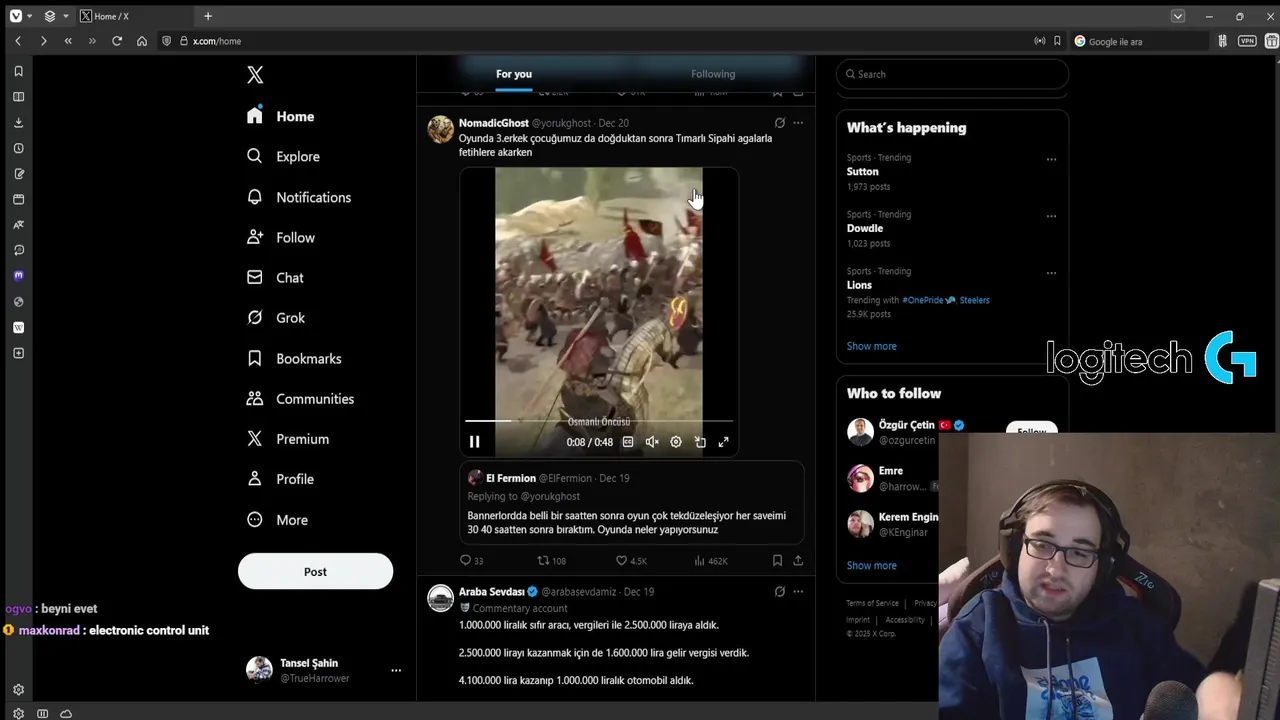This screenshot has height=720, width=1280.
Task: Open the Vivaldi main menu icon
Action: (16, 16)
